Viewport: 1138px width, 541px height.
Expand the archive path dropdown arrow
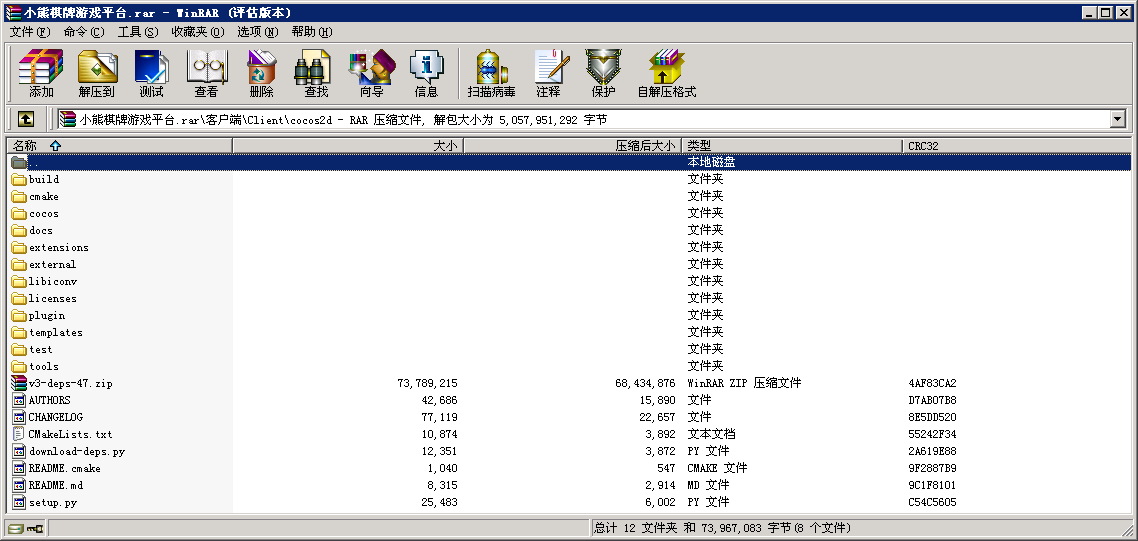coord(1118,120)
